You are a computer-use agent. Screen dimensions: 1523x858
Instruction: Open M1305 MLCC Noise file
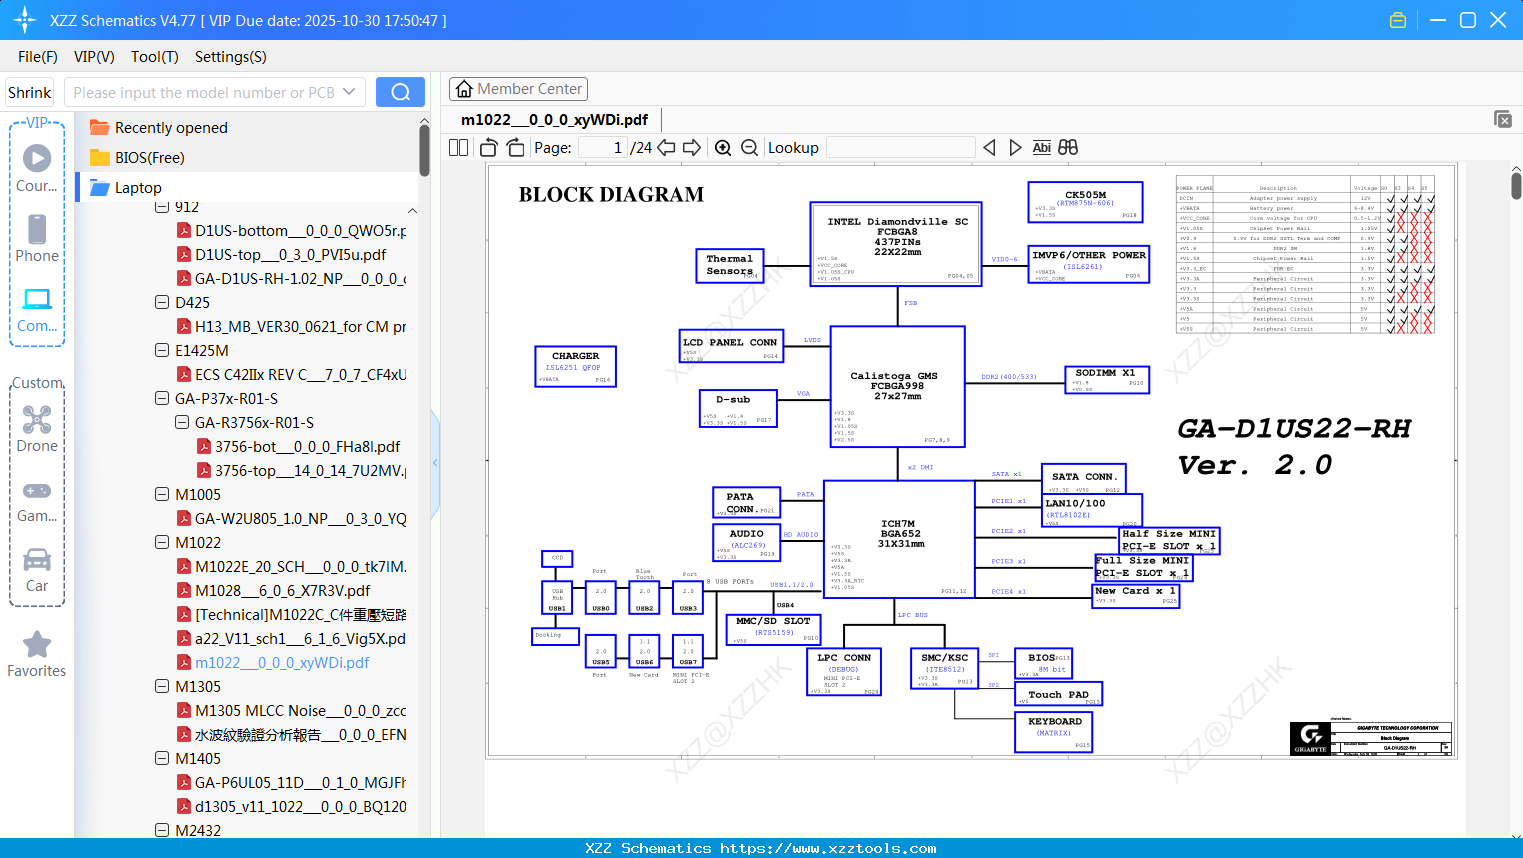291,710
